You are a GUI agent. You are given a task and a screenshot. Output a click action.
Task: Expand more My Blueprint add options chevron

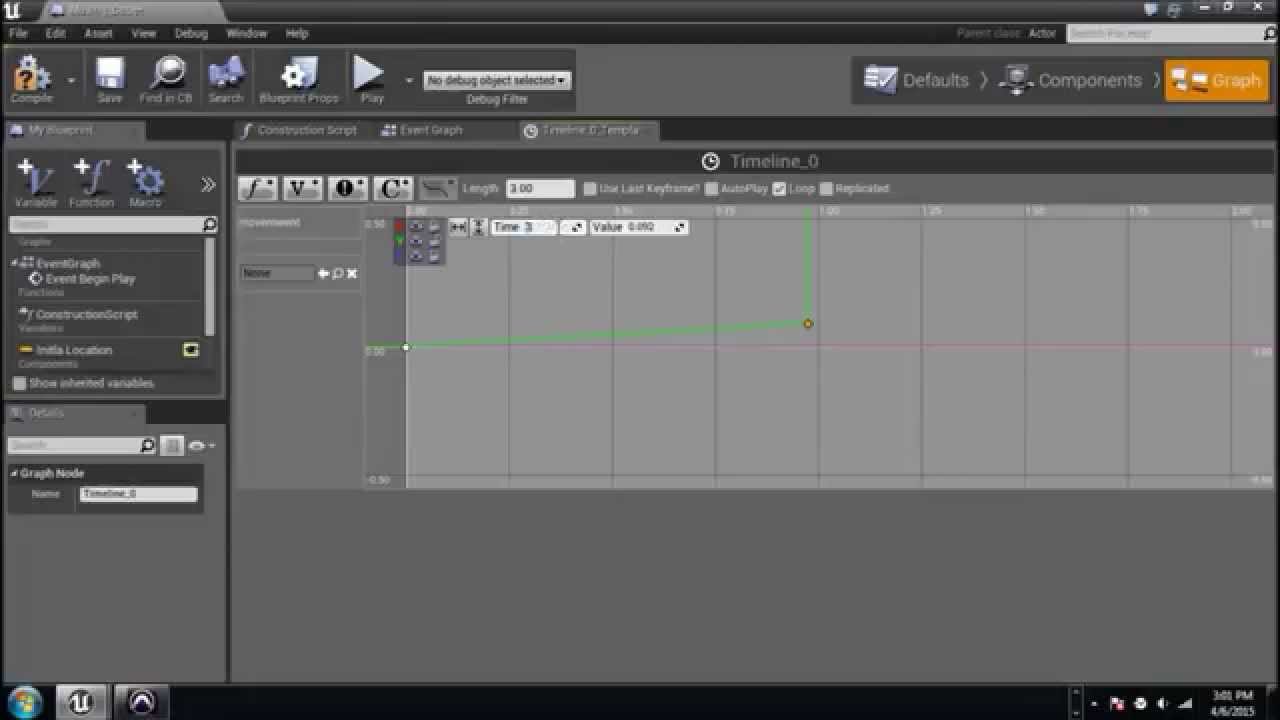pos(208,184)
